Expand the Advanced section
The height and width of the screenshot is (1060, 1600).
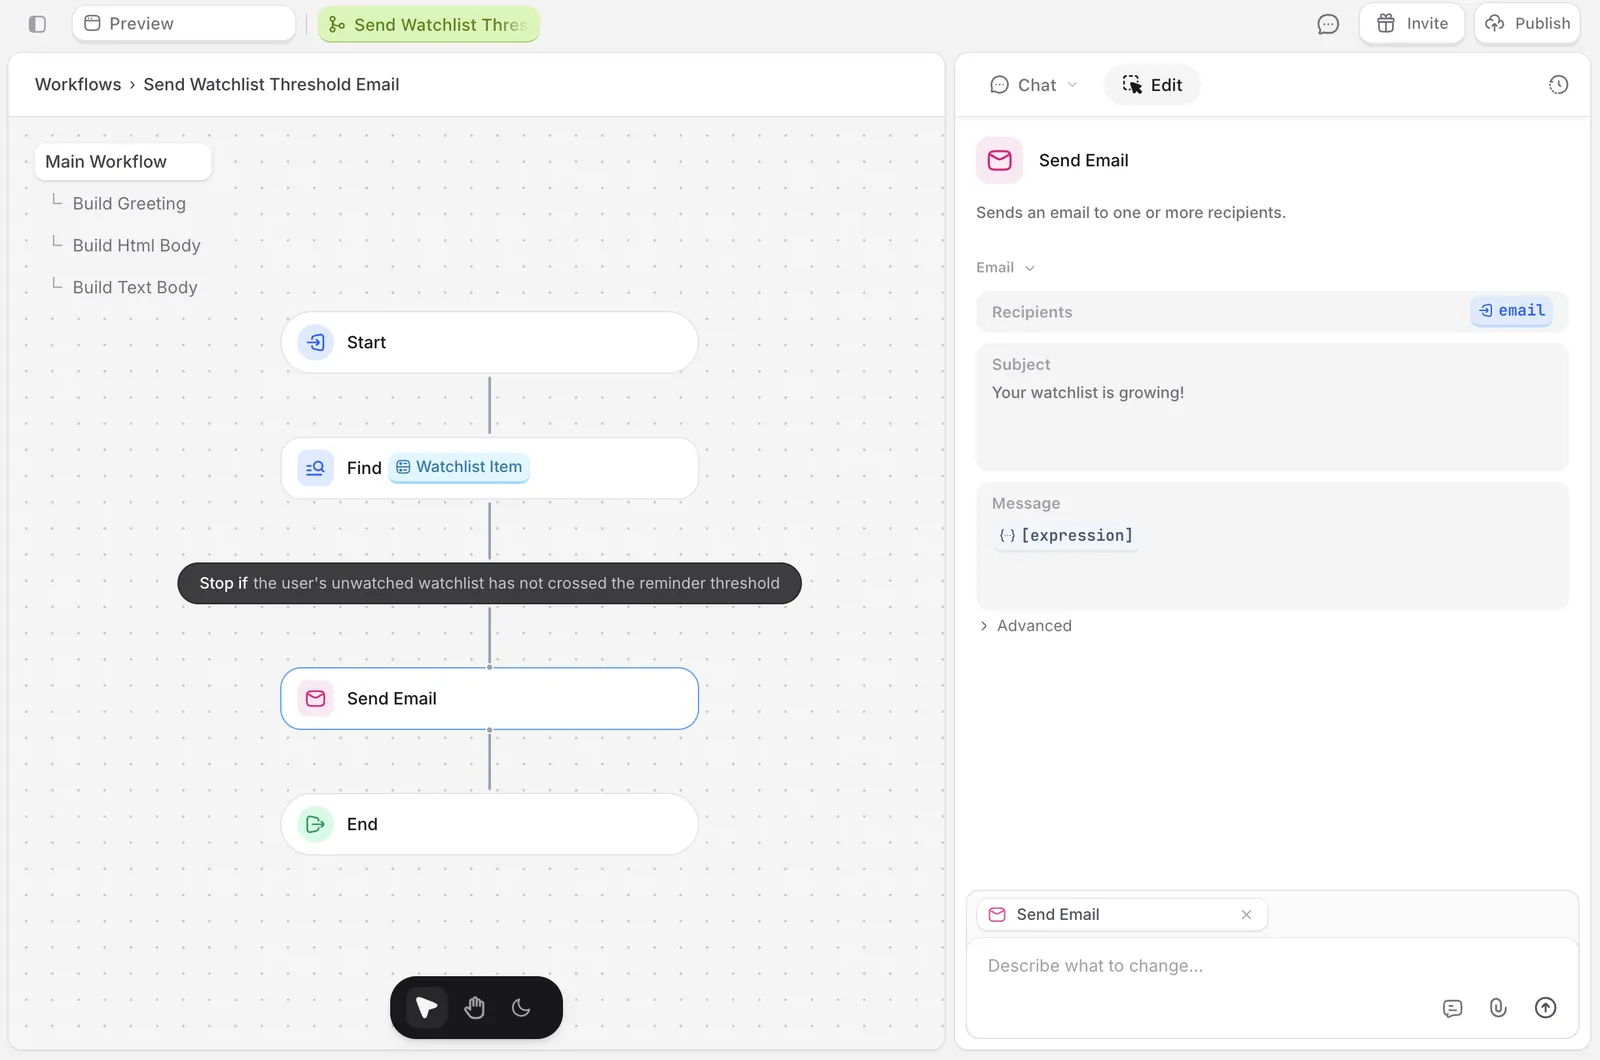coord(1025,625)
